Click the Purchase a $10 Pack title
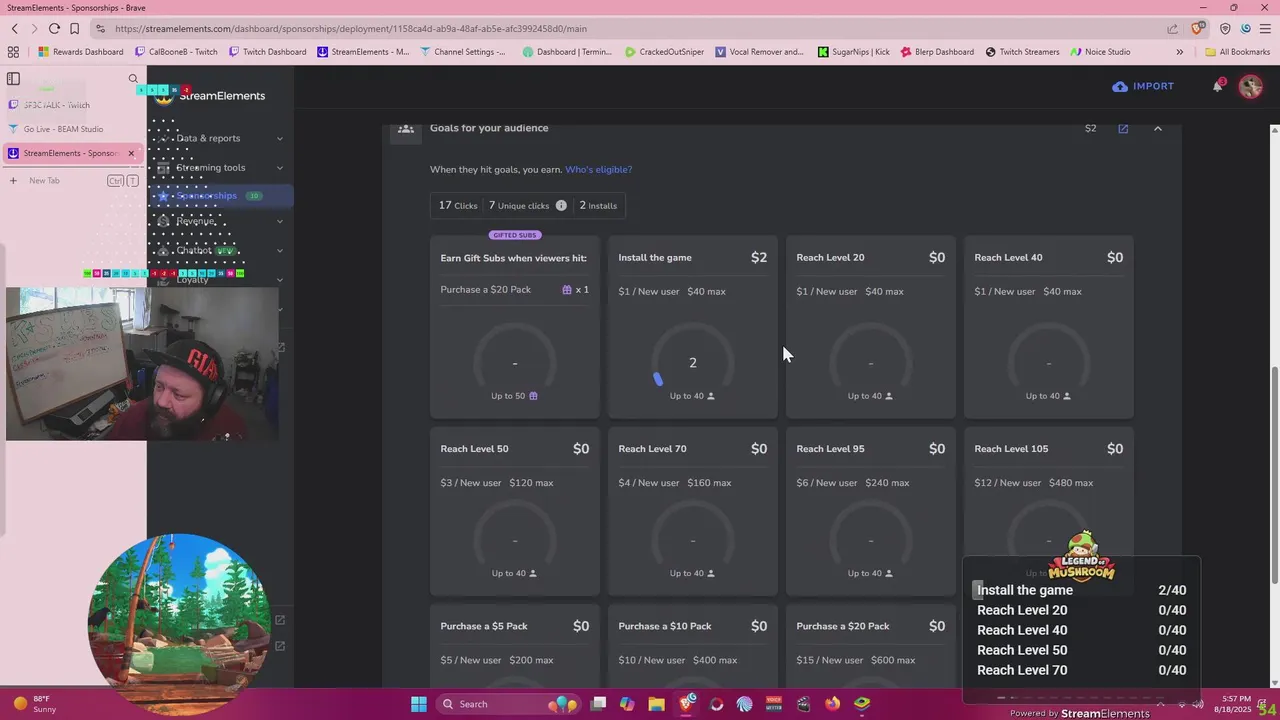Viewport: 1280px width, 720px height. pos(665,626)
